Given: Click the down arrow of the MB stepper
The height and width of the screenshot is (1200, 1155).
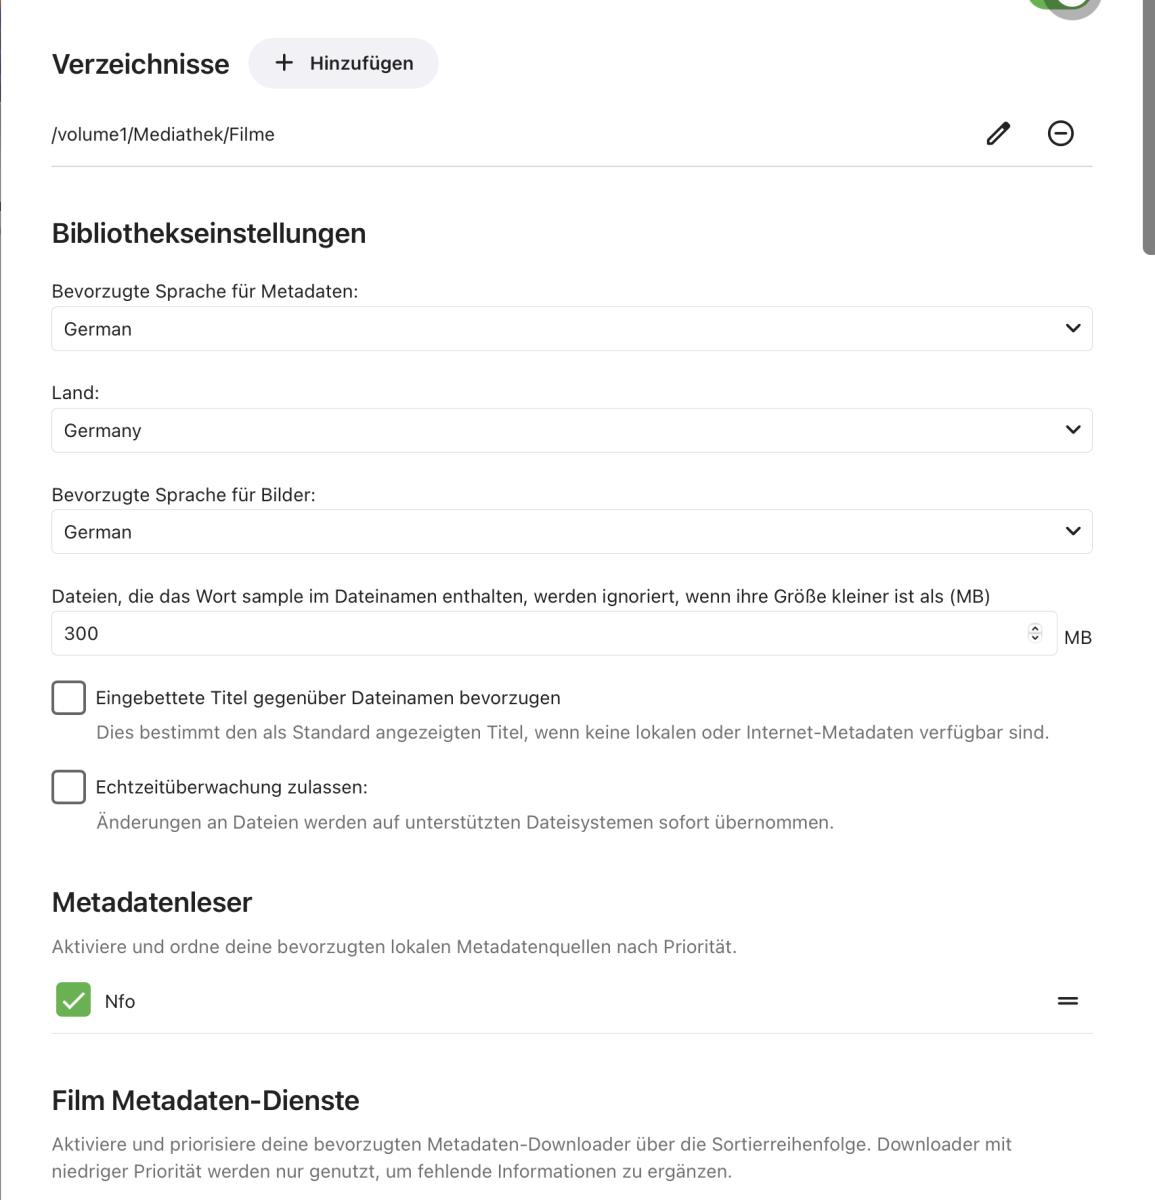Looking at the screenshot, I should click(1035, 637).
